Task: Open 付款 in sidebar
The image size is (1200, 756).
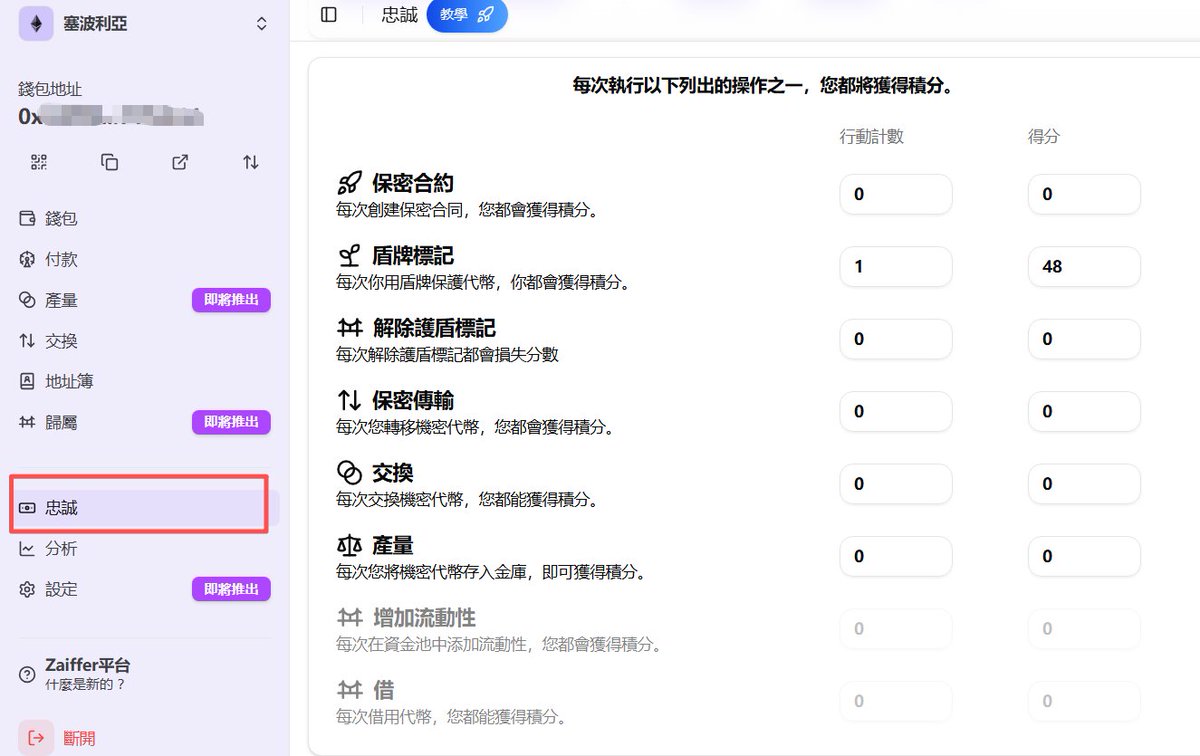Action: coord(145,259)
